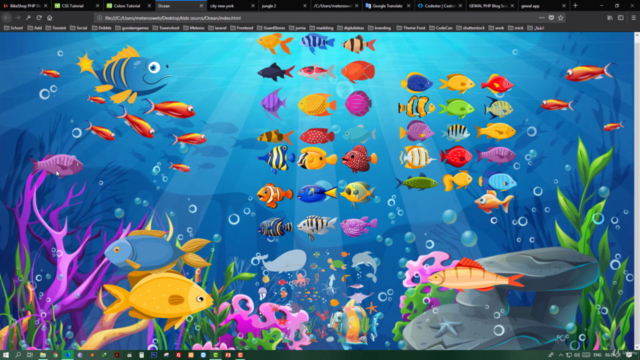
Task: Bookmark this page with the star icon
Action: point(560,18)
